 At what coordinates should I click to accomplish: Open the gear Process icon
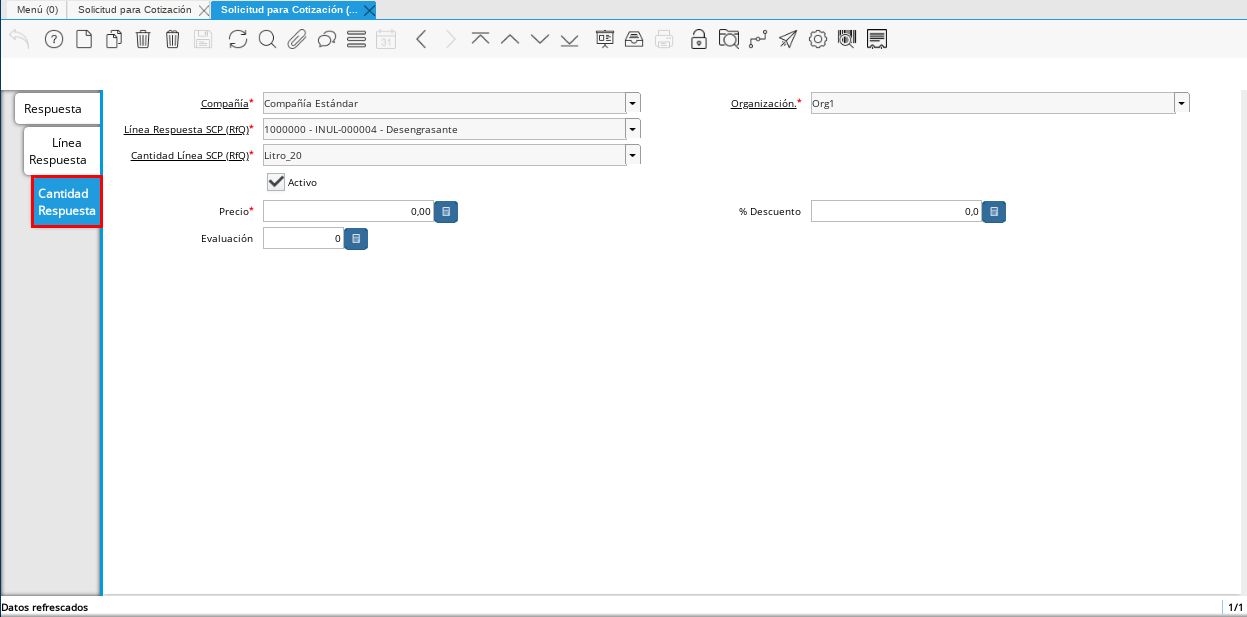[x=817, y=39]
